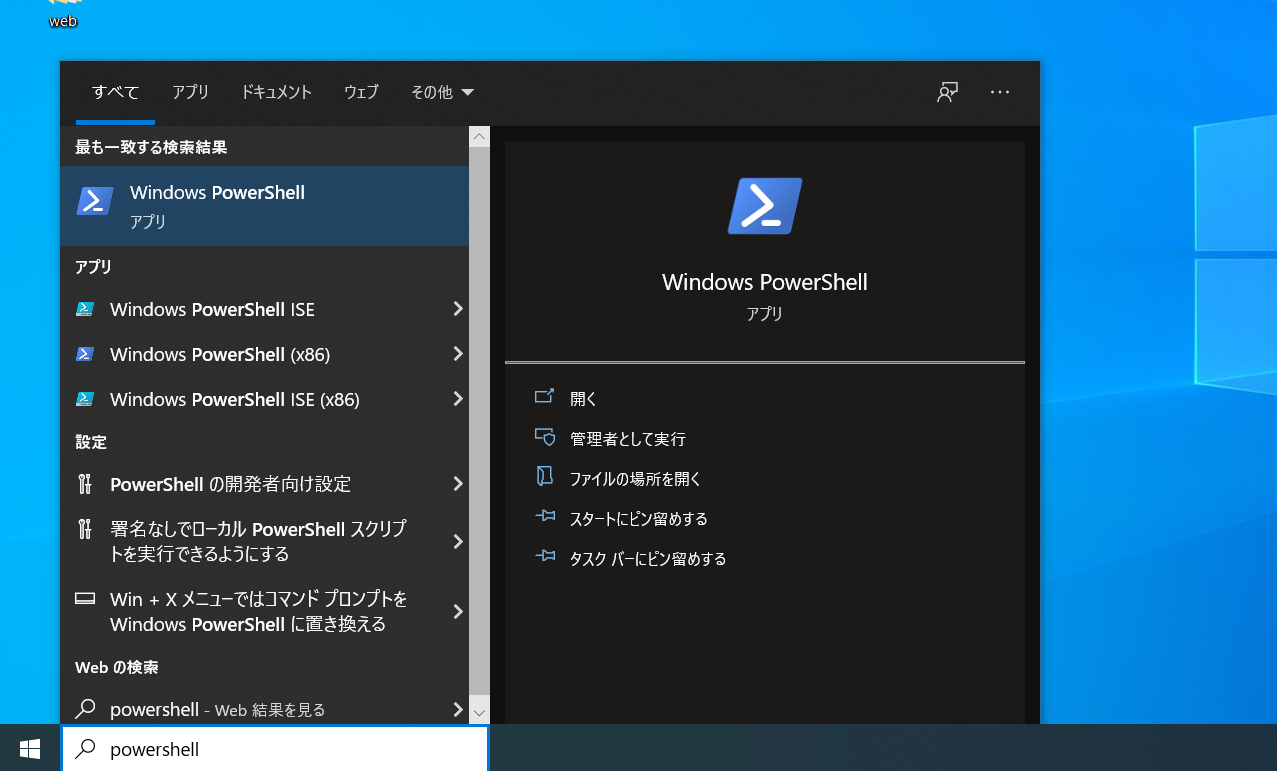Open the feedback icon in search header
1277x771 pixels.
pyautogui.click(x=947, y=92)
